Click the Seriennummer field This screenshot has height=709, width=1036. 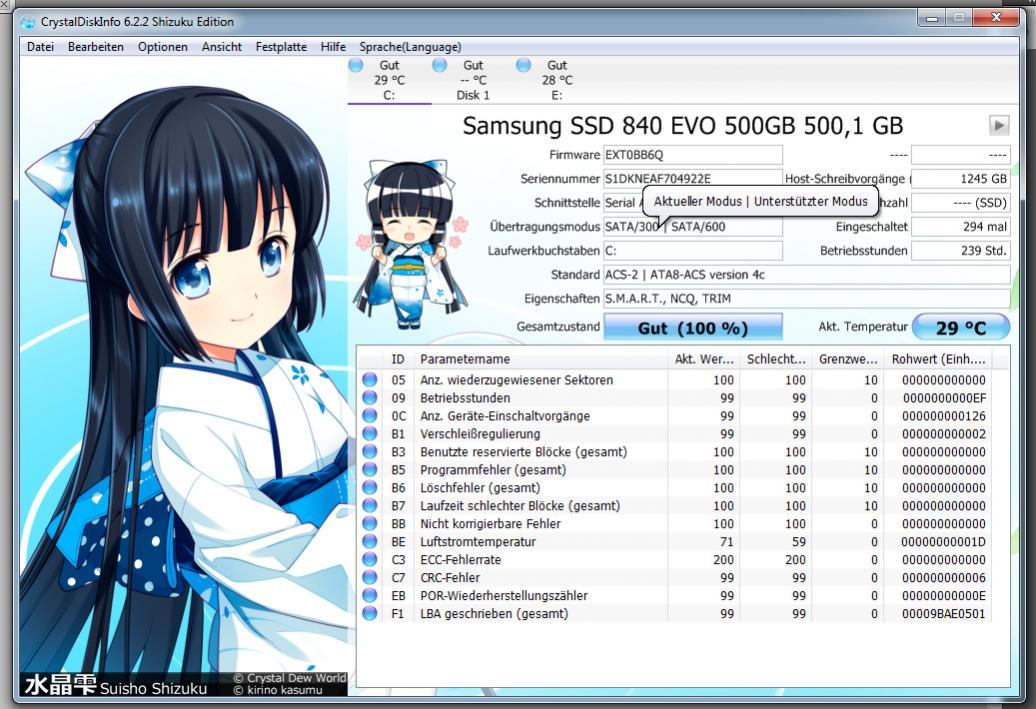pos(692,178)
